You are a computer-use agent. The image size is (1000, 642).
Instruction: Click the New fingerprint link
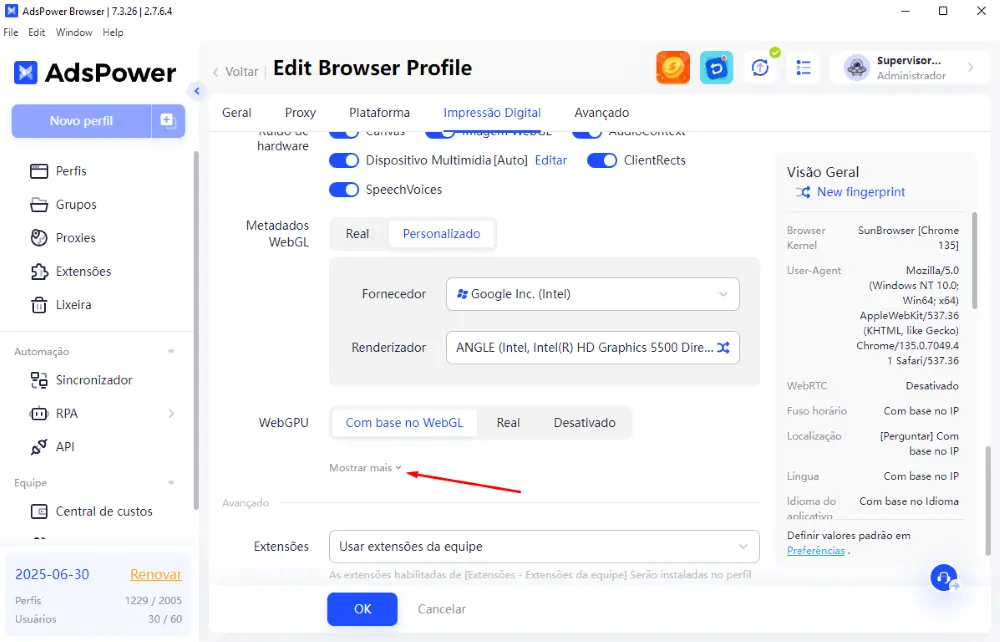[861, 192]
